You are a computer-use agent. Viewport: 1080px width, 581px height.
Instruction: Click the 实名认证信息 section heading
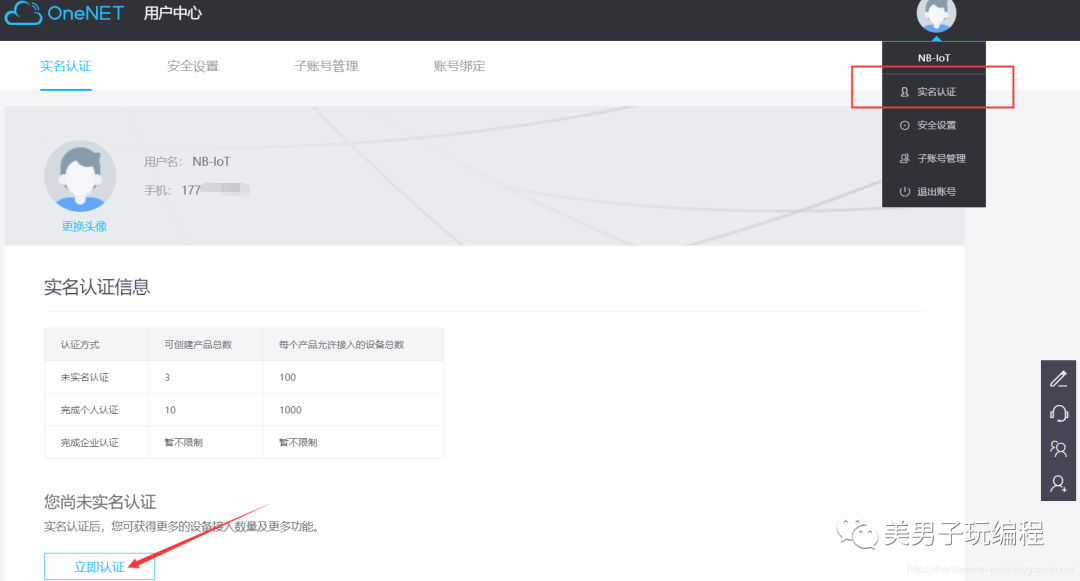(x=97, y=287)
